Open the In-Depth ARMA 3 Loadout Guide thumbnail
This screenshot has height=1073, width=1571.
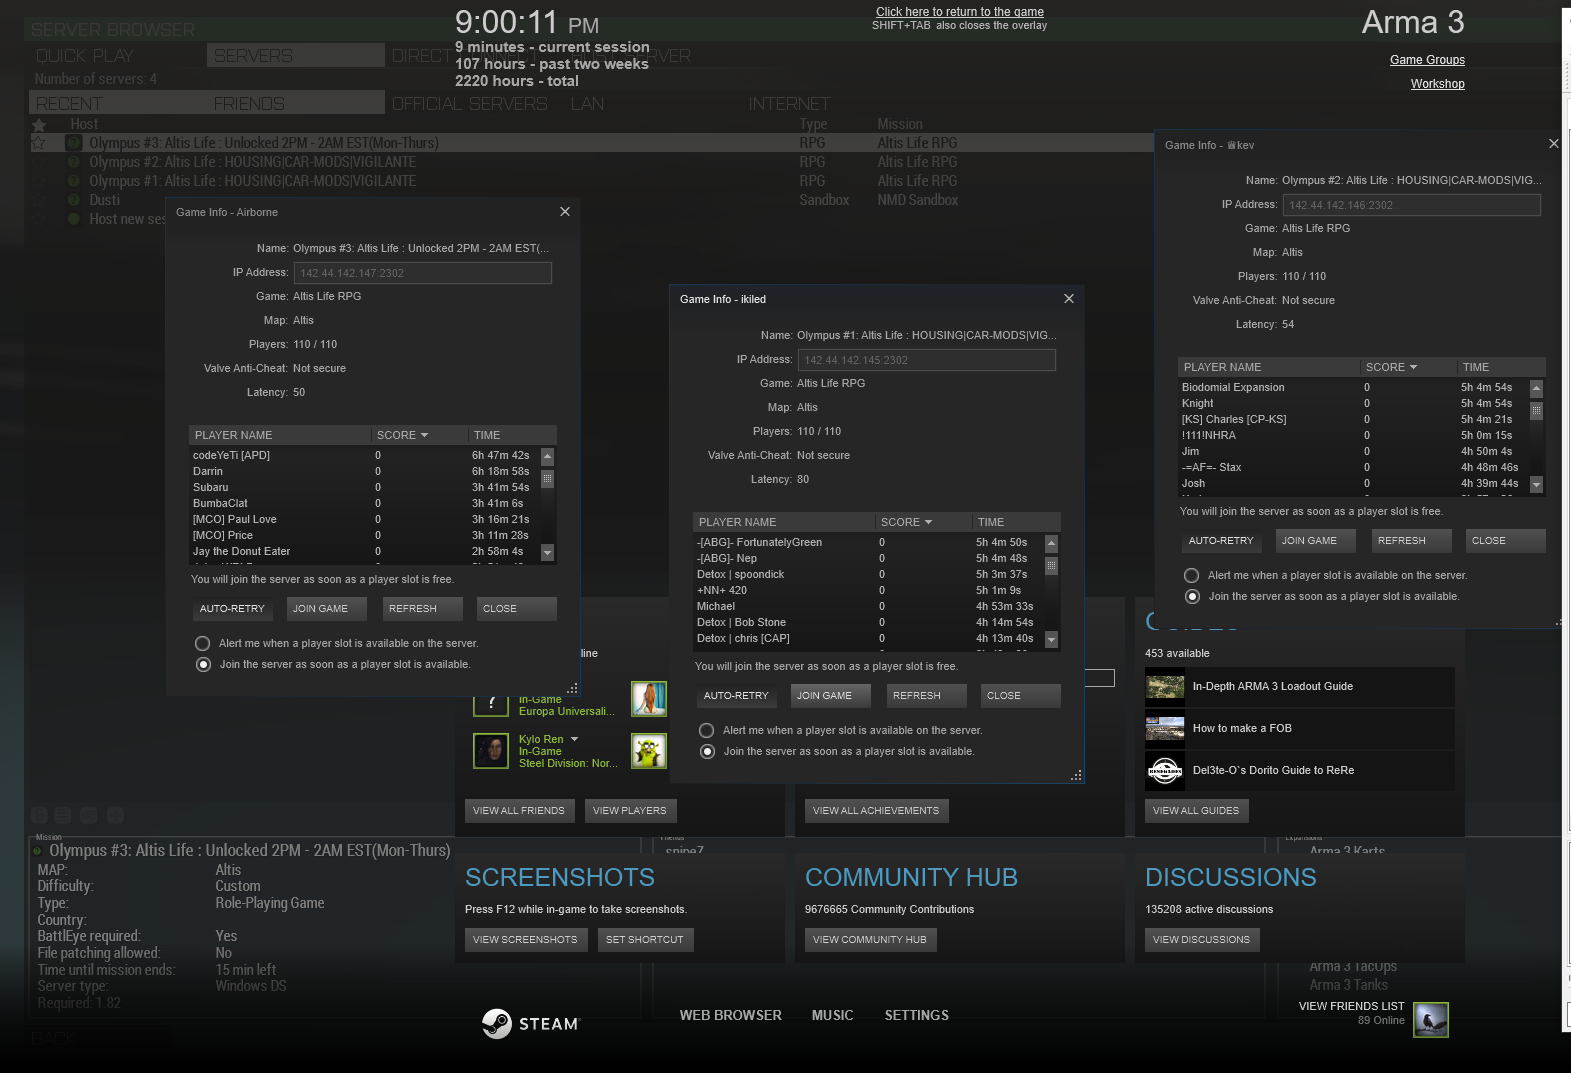(1165, 687)
